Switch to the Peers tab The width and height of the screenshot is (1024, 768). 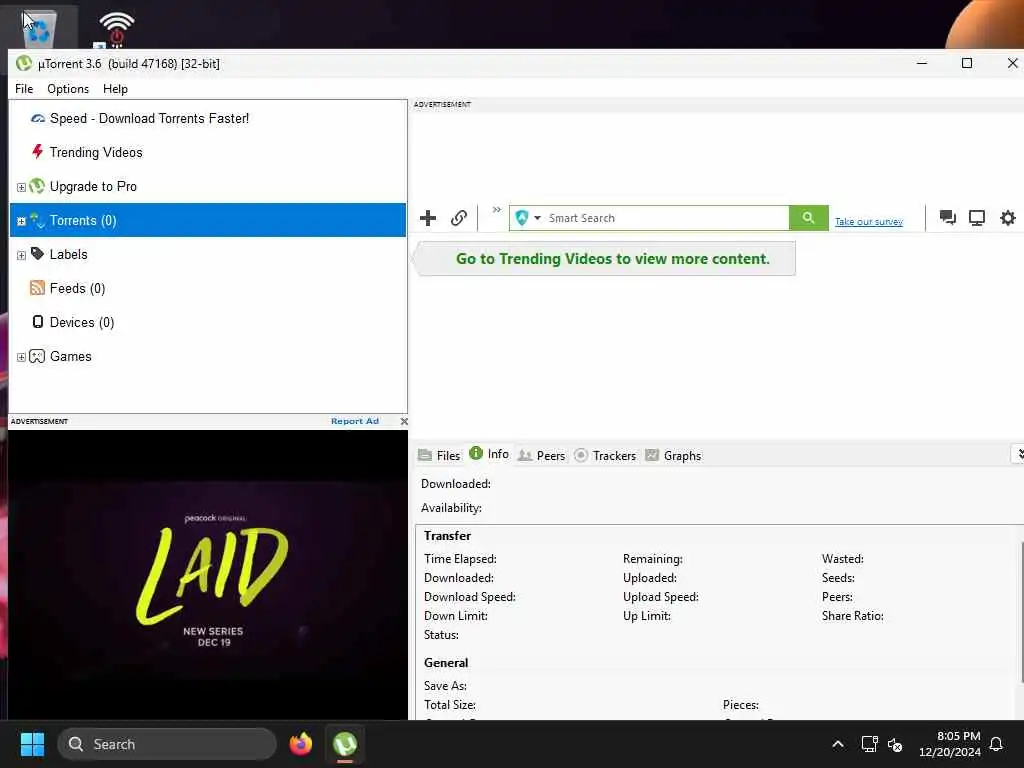point(541,455)
